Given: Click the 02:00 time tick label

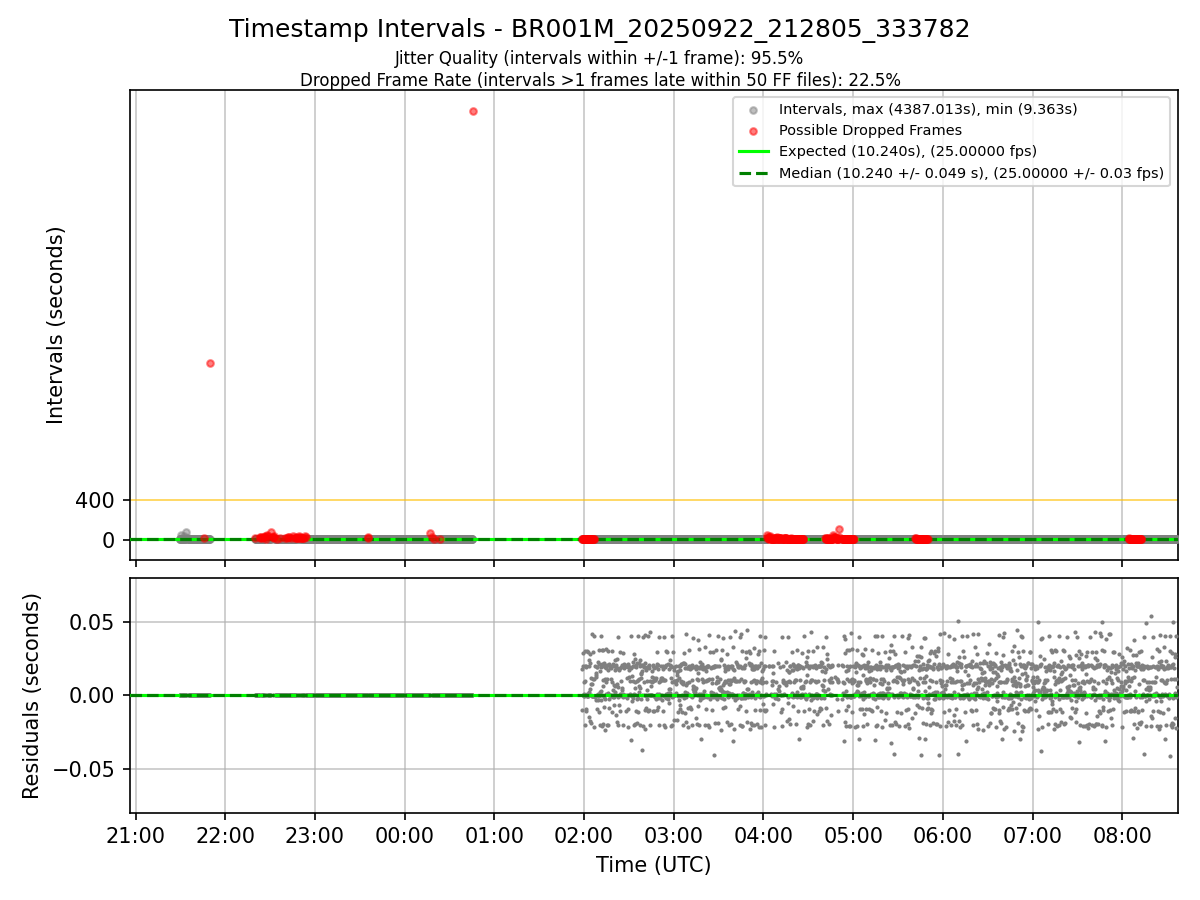Looking at the screenshot, I should 584,834.
